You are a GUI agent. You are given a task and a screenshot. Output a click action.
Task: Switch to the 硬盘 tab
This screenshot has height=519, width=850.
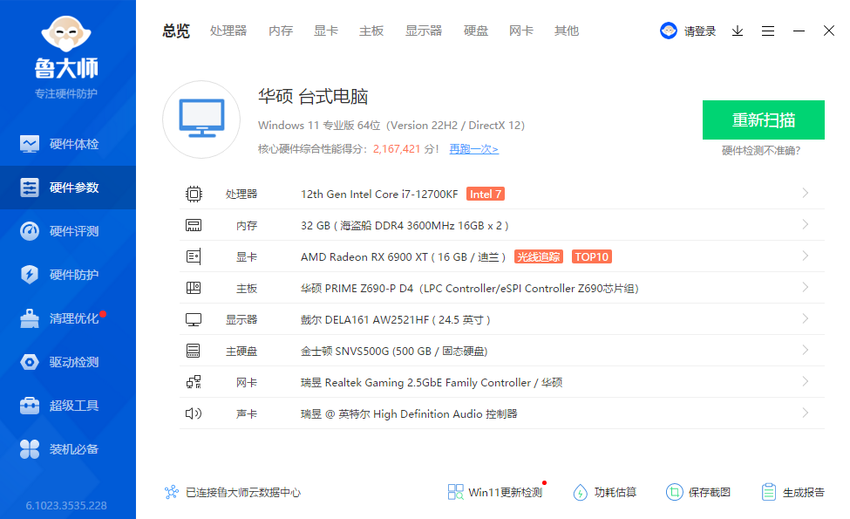click(x=475, y=31)
